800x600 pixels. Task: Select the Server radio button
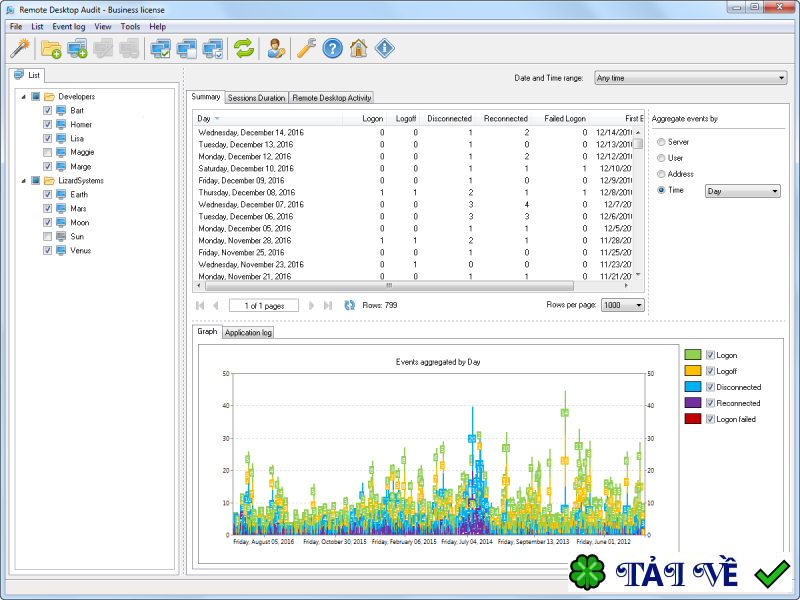[x=661, y=143]
